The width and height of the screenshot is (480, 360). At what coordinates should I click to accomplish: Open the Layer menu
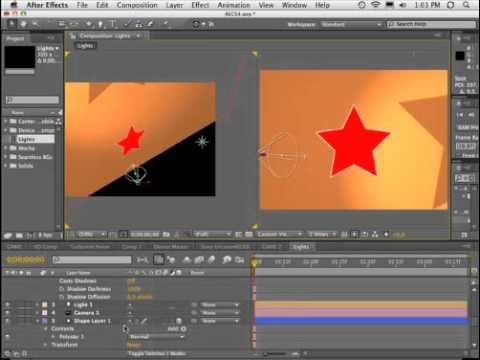pyautogui.click(x=174, y=5)
